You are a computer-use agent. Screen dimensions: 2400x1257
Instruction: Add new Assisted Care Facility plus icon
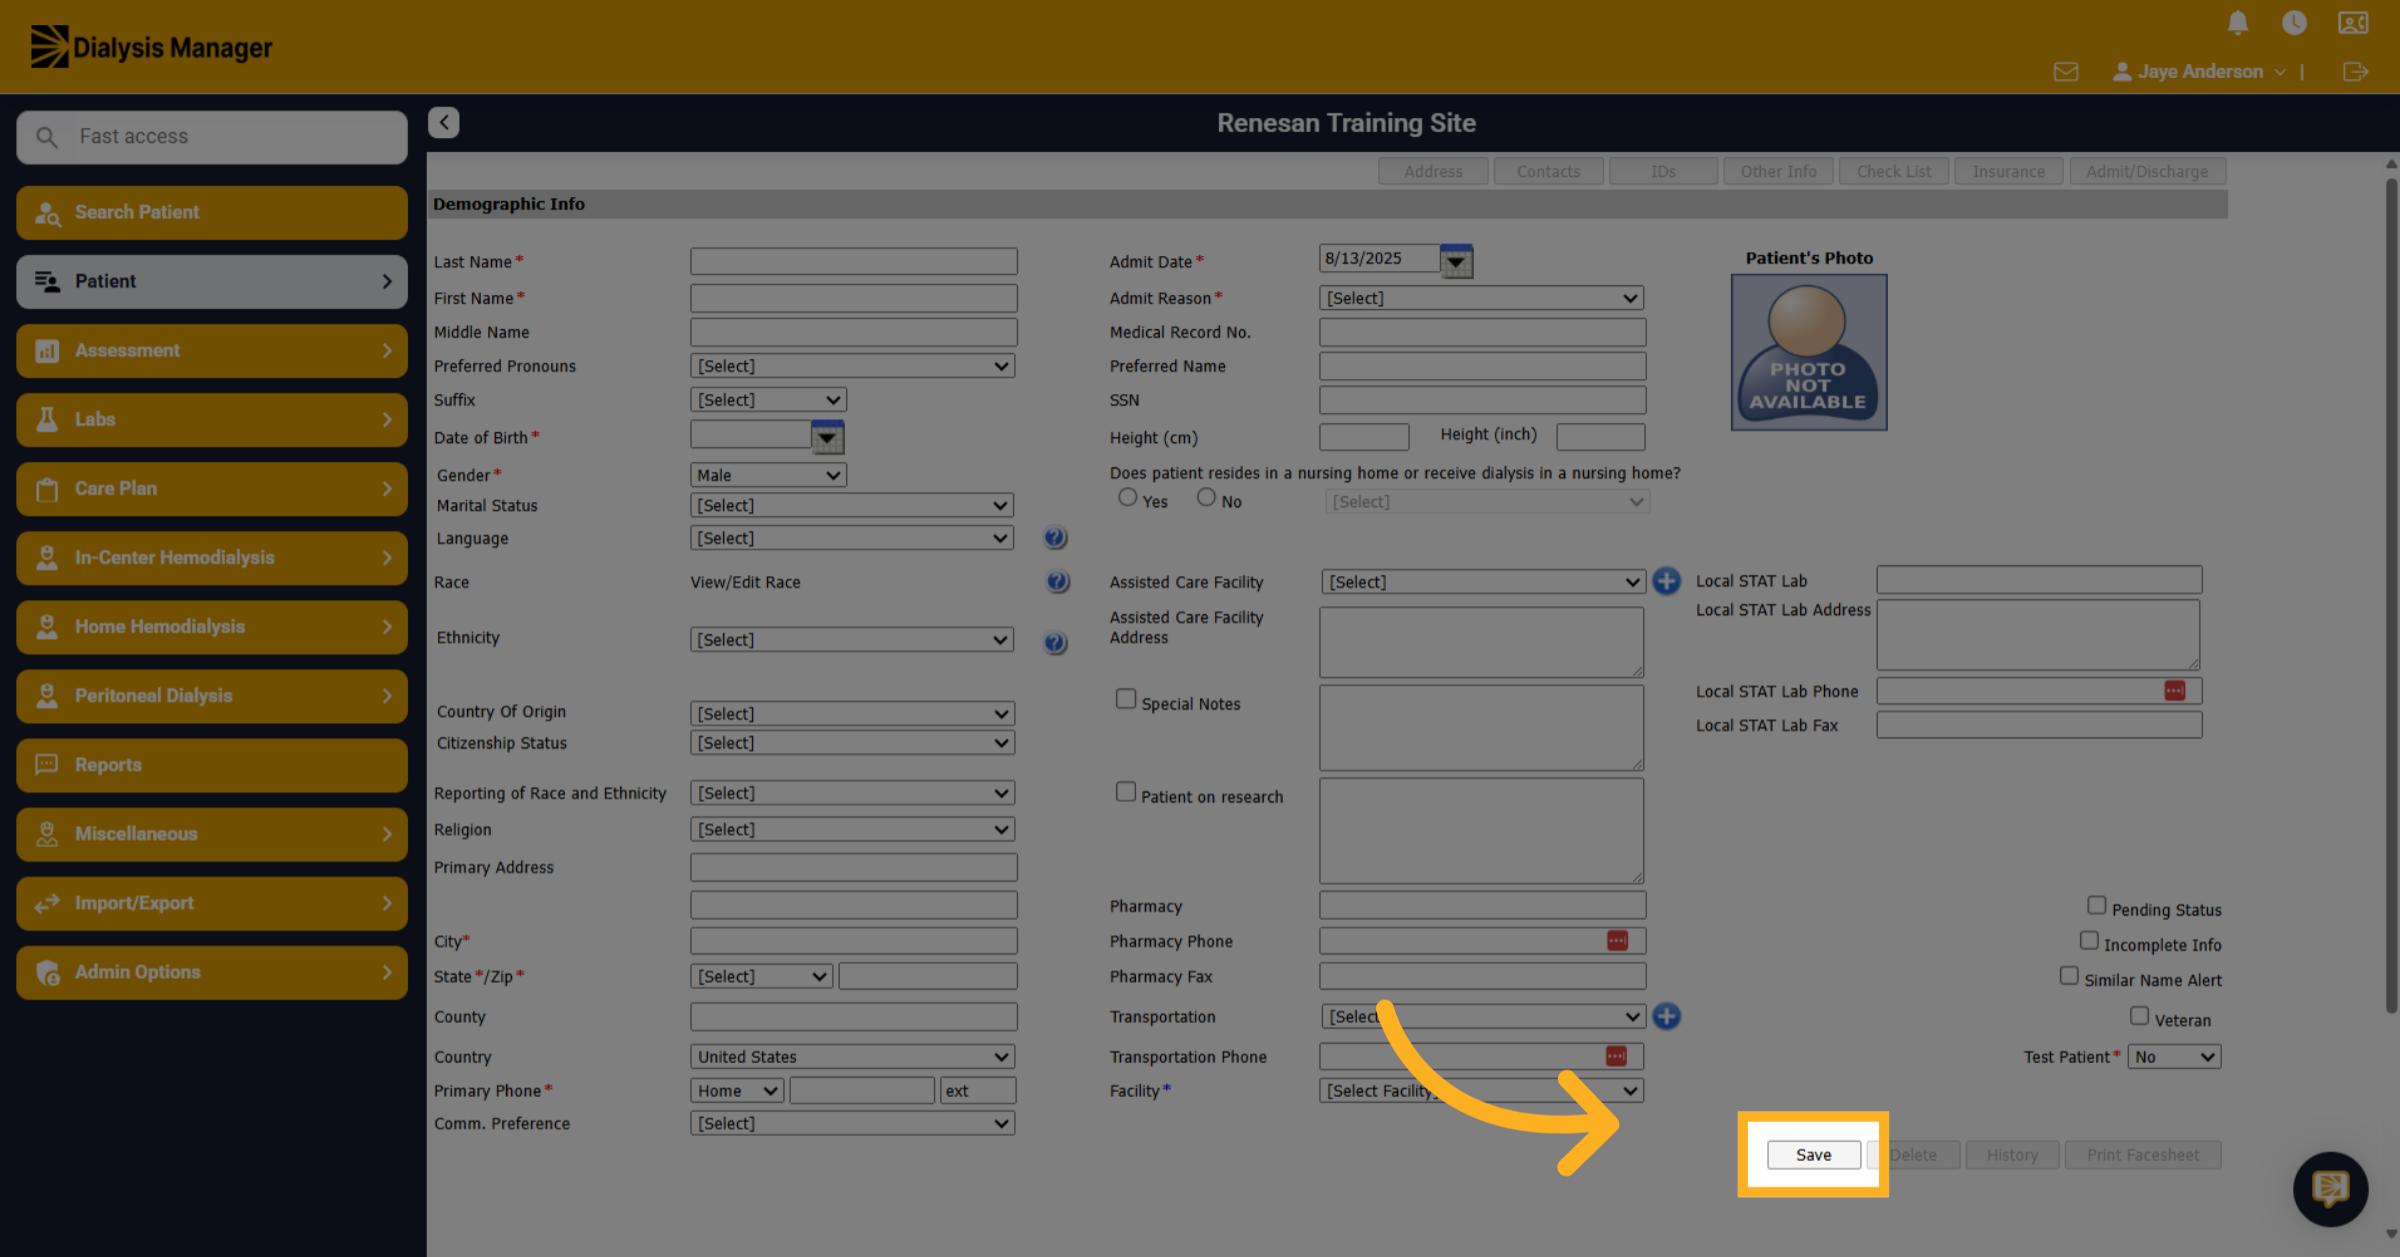coord(1666,581)
